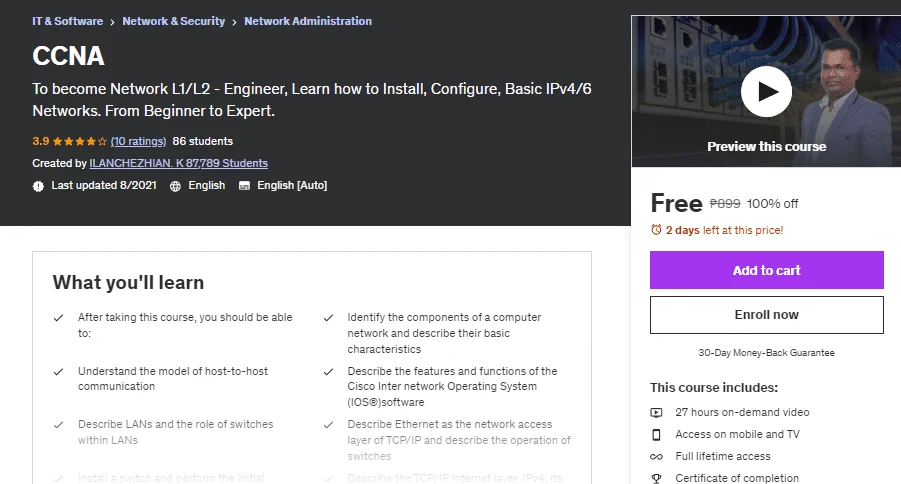Click the on-demand video icon
901x484 pixels.
[x=656, y=413]
